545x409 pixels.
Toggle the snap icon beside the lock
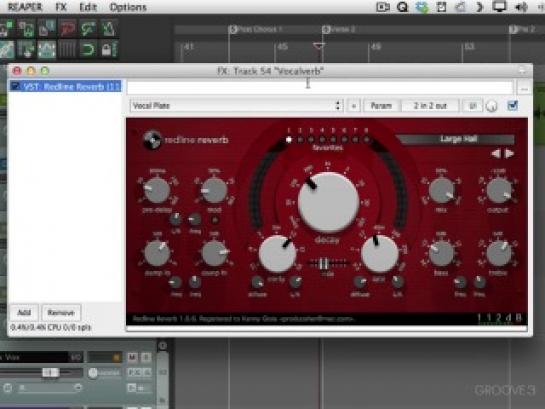[88, 49]
